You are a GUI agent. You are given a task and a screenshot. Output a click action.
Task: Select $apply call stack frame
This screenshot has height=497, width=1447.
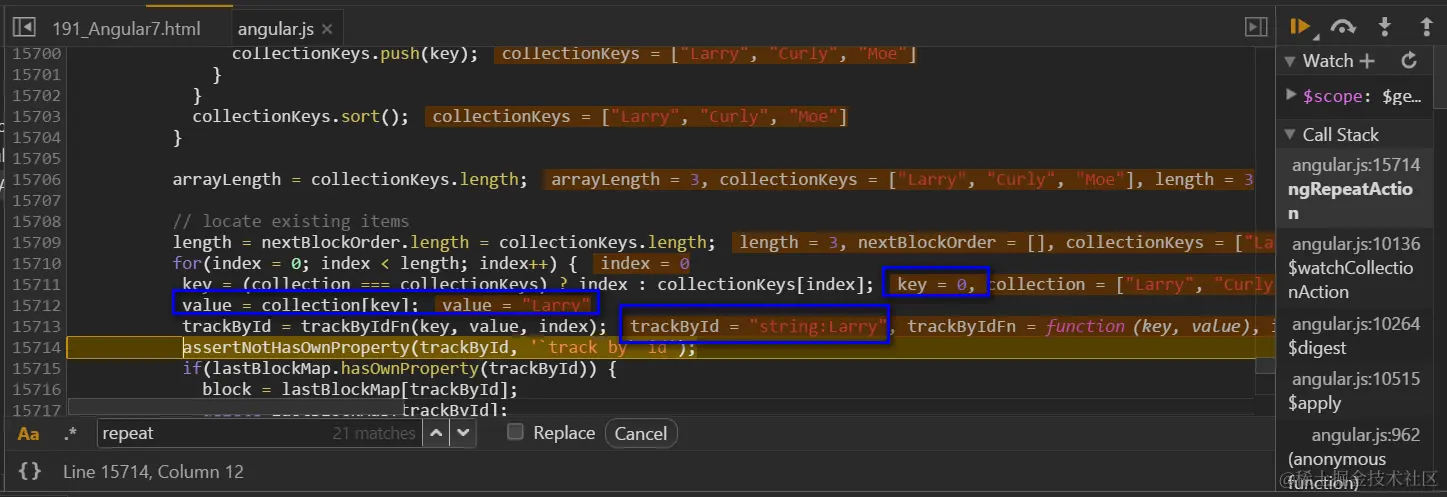(x=1356, y=391)
